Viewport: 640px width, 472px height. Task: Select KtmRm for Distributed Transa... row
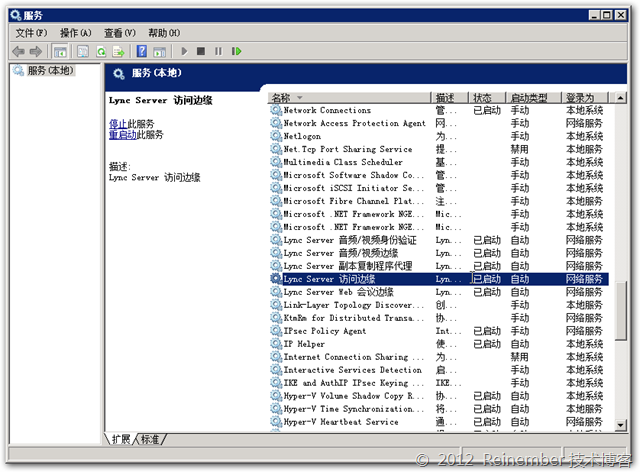point(439,318)
